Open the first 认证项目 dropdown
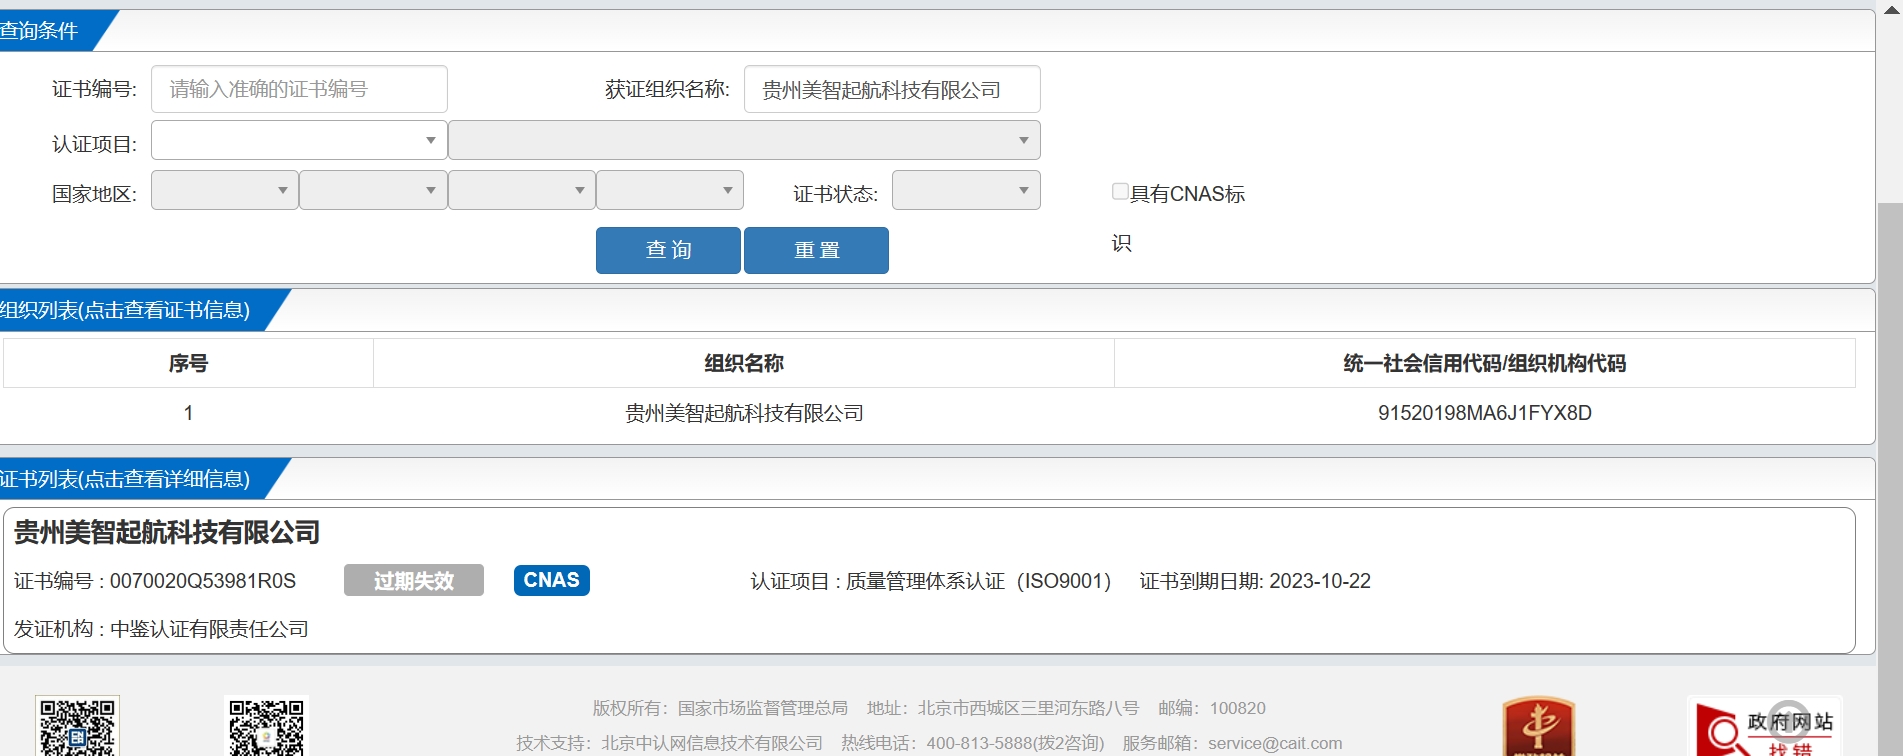This screenshot has height=756, width=1903. (299, 140)
